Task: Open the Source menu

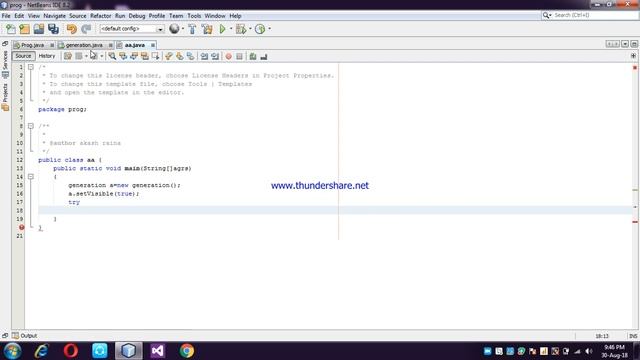Action: 78,16
